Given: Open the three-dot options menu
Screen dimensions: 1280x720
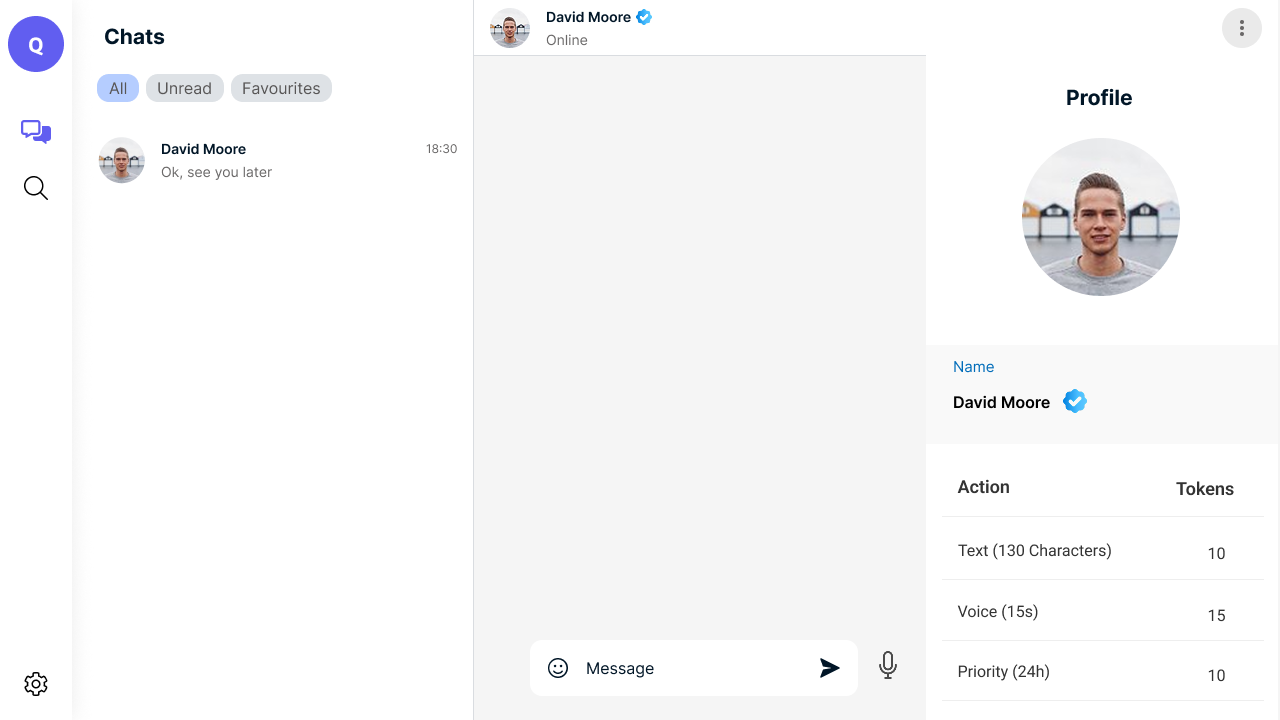Looking at the screenshot, I should [x=1242, y=28].
